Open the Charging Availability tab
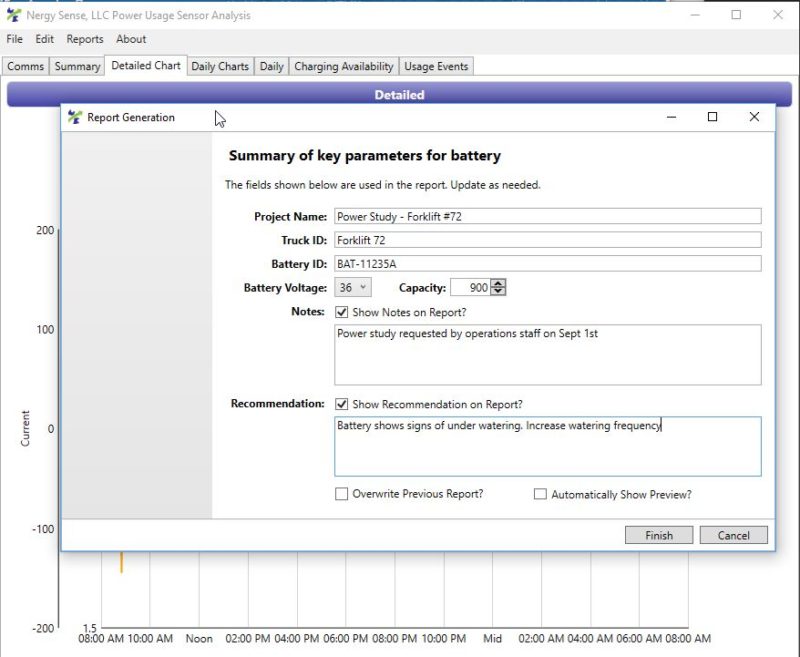The width and height of the screenshot is (800, 657). coord(344,66)
